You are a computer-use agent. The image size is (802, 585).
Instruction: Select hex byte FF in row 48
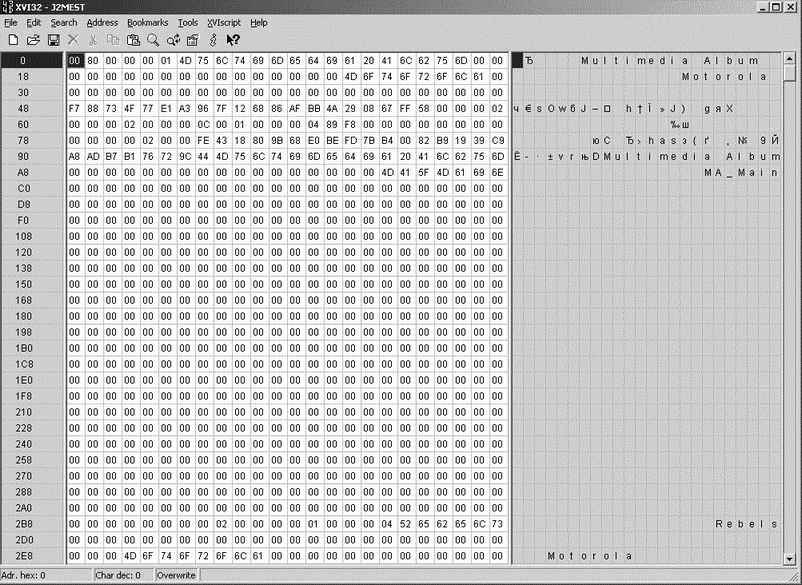coord(405,108)
